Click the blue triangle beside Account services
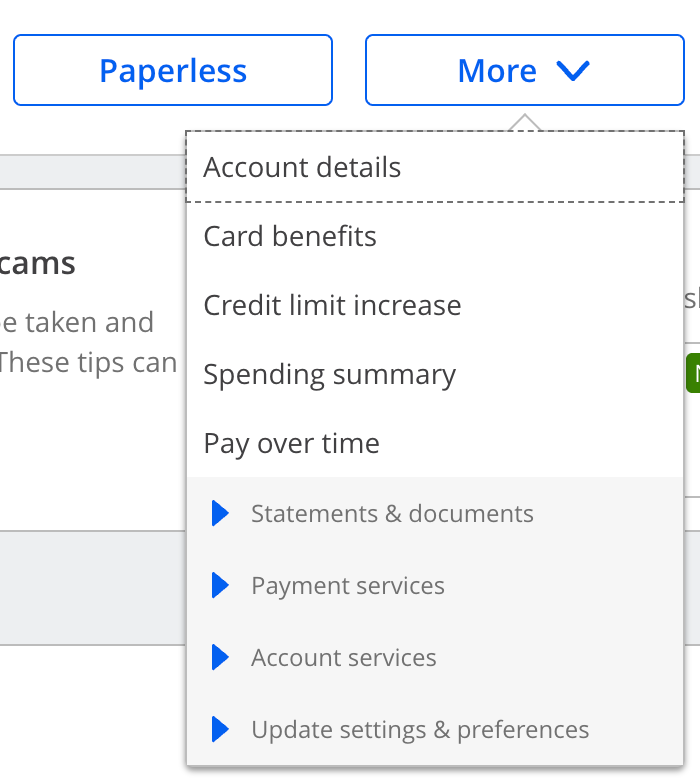This screenshot has height=782, width=700. tap(221, 658)
